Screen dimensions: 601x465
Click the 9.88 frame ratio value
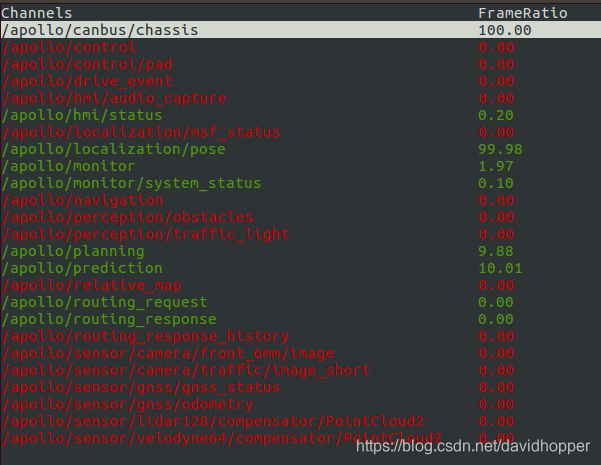[x=496, y=251]
